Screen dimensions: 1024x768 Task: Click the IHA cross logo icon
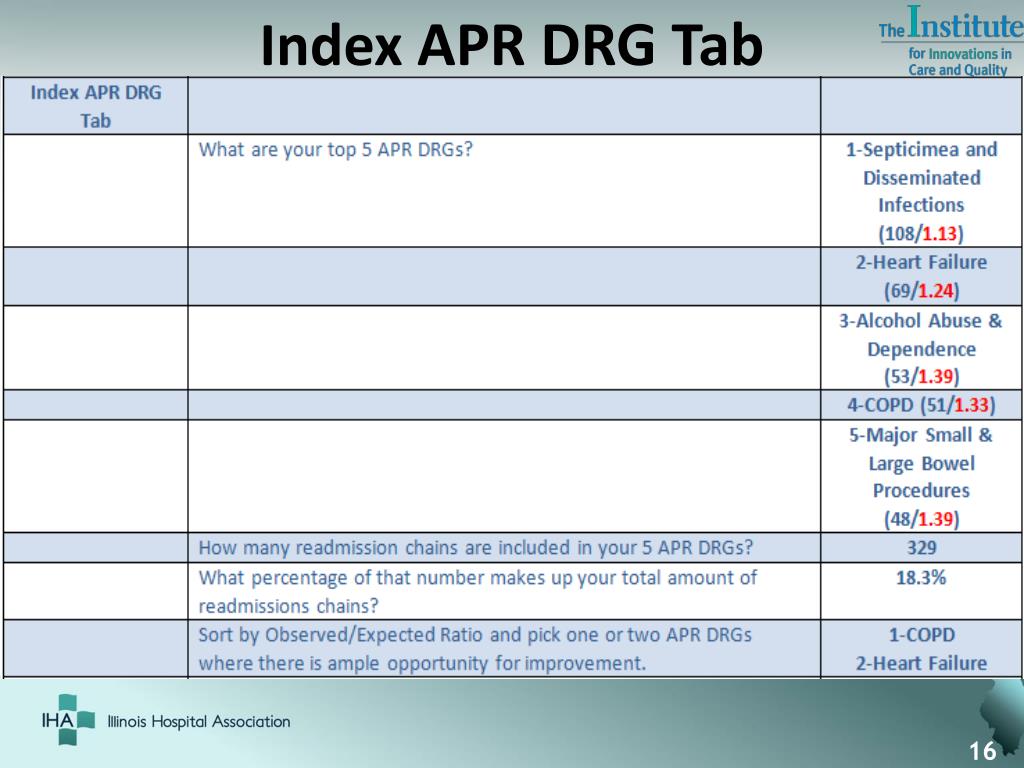(x=68, y=720)
